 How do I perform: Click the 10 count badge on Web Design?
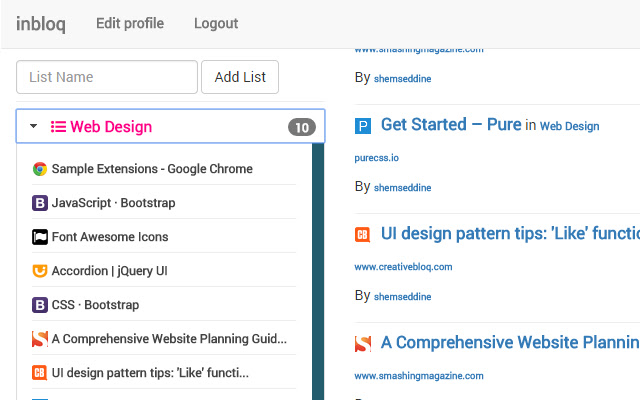[302, 127]
